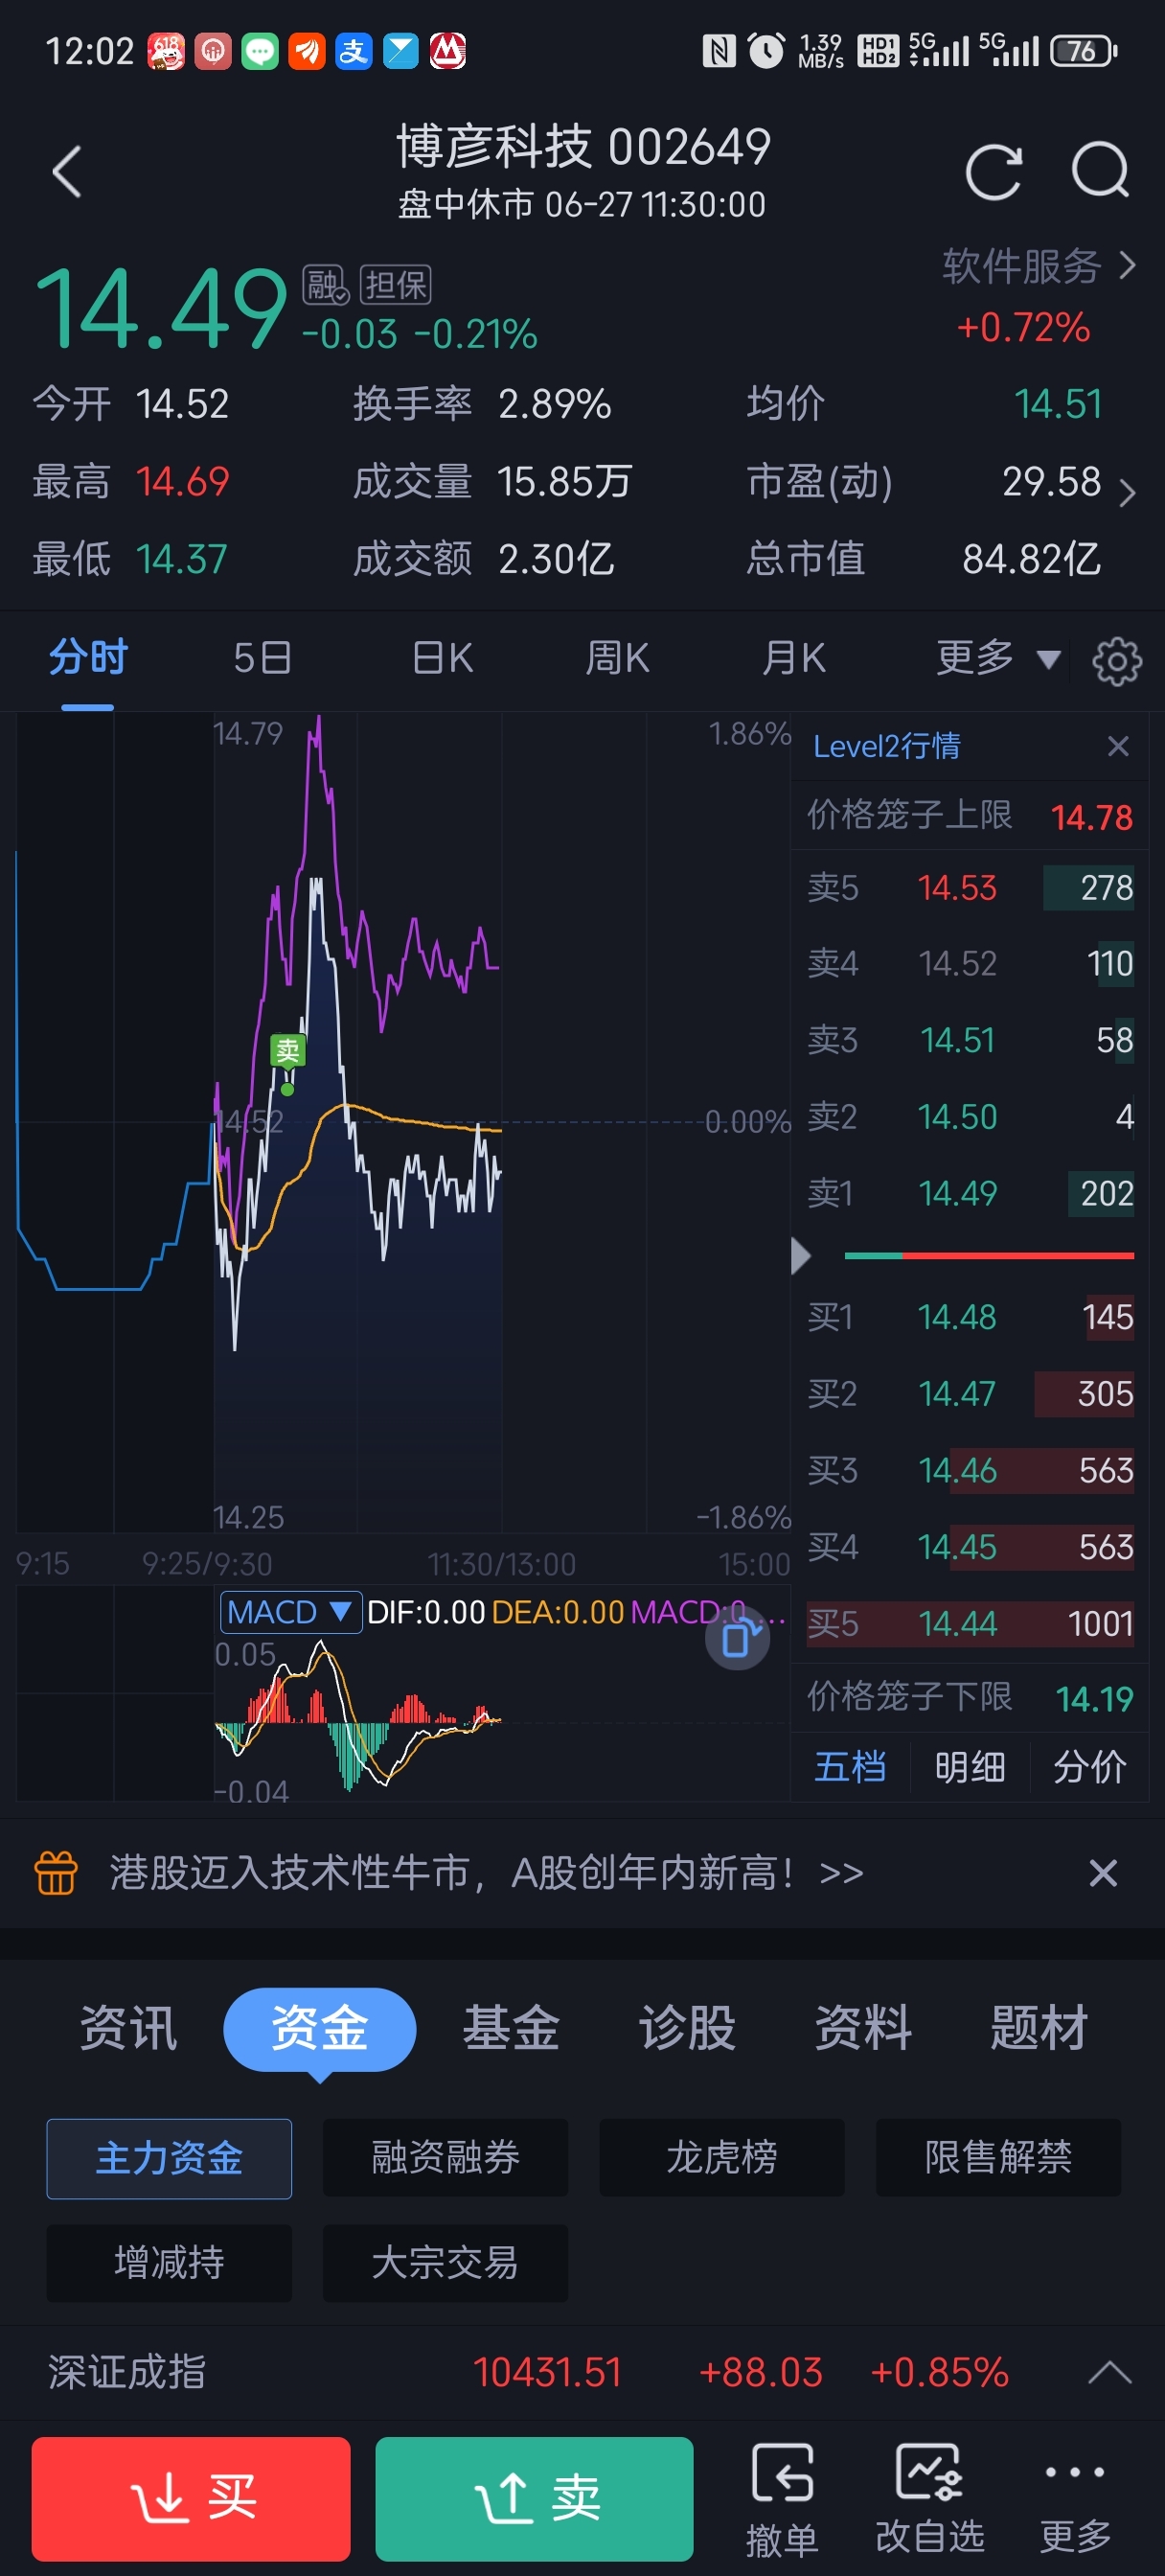Open the 诊股 stock diagnosis tab

click(x=687, y=2028)
